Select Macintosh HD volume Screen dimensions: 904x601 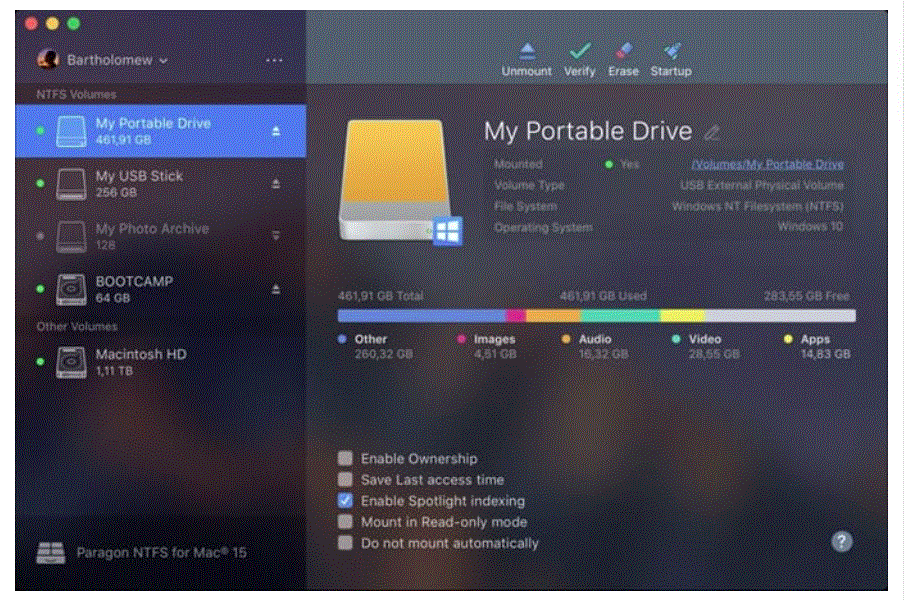click(161, 362)
